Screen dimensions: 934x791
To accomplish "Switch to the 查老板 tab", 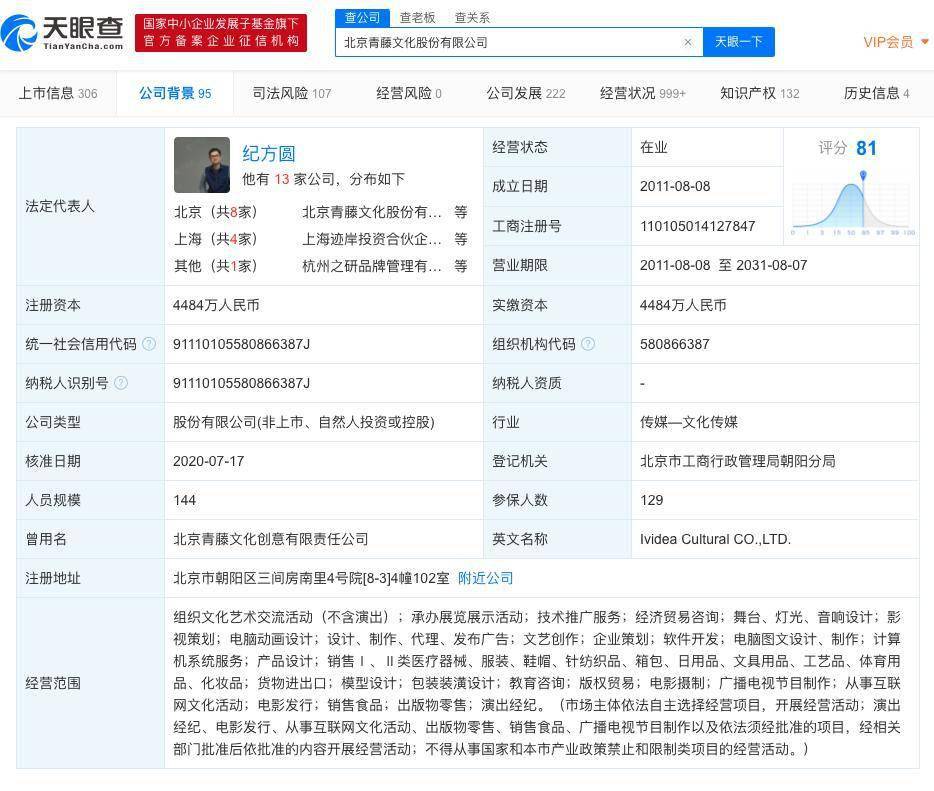I will 419,17.
